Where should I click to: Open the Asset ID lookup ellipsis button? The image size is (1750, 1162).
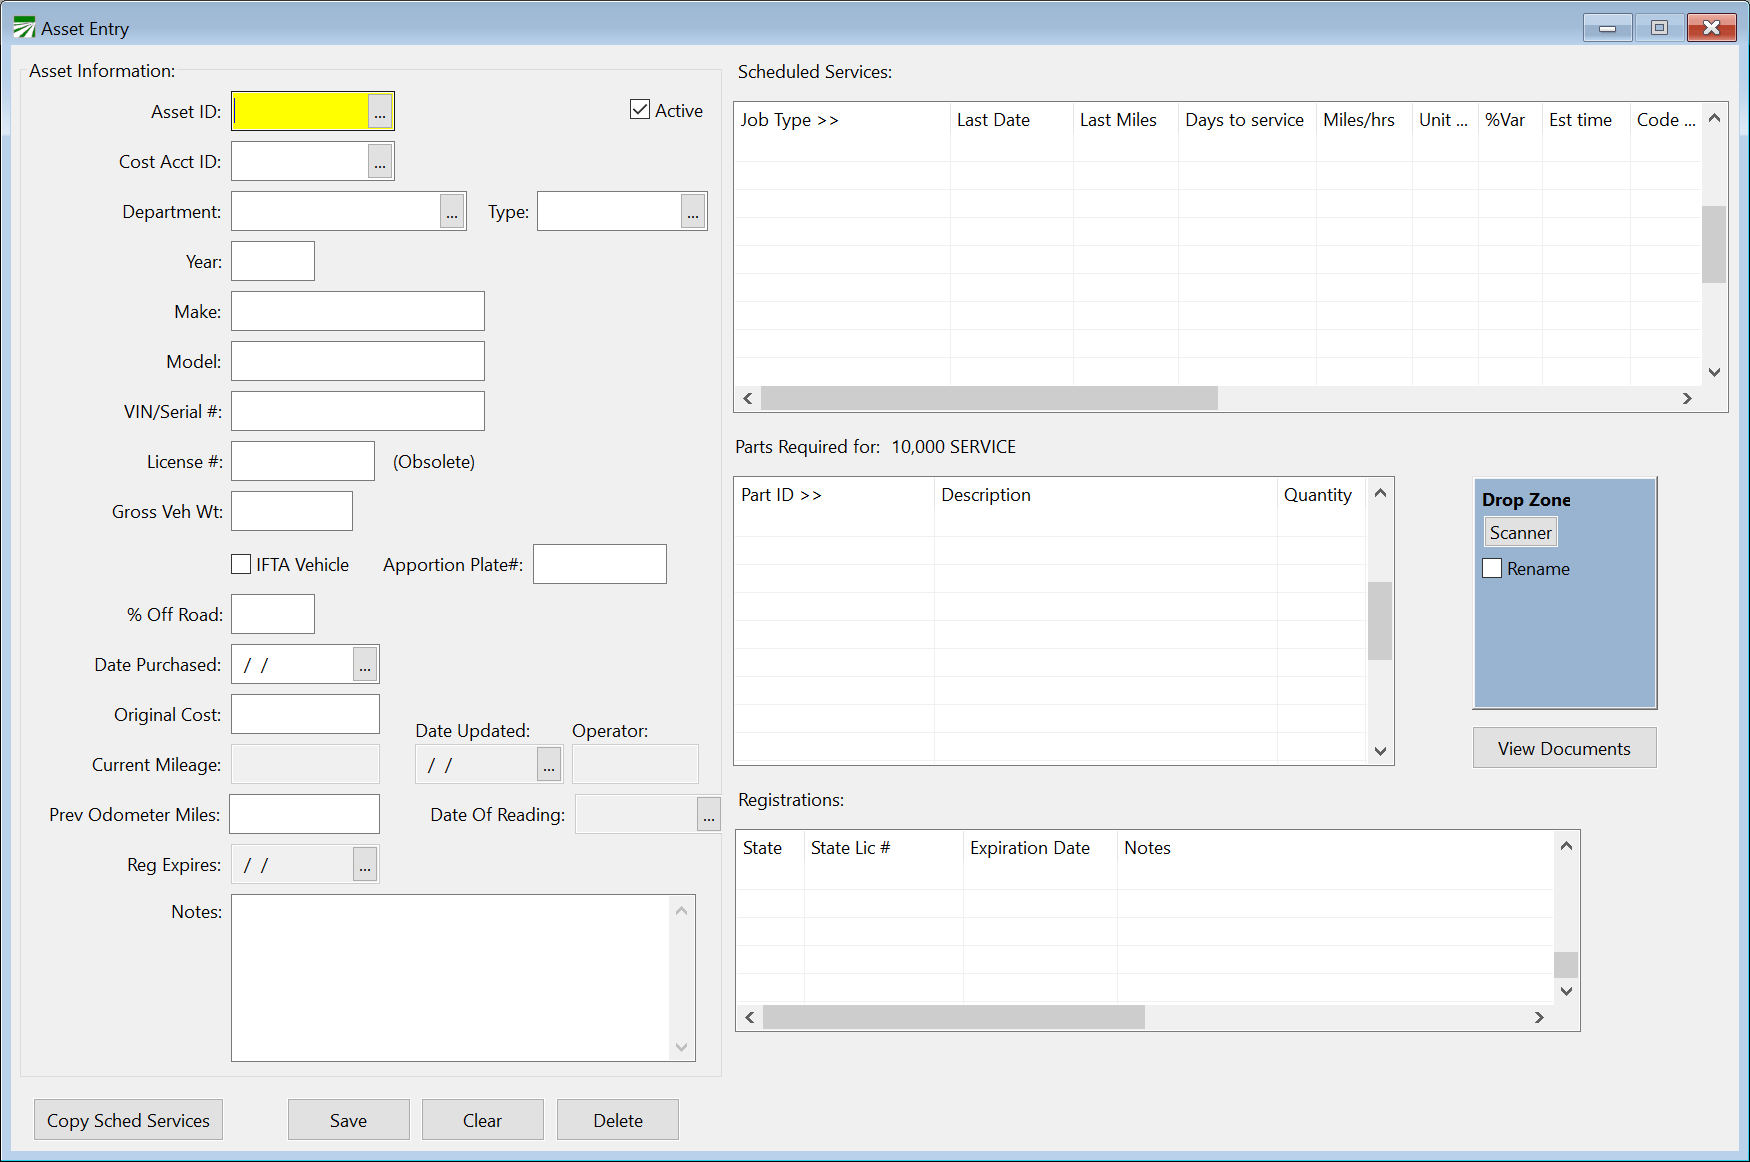tap(380, 112)
